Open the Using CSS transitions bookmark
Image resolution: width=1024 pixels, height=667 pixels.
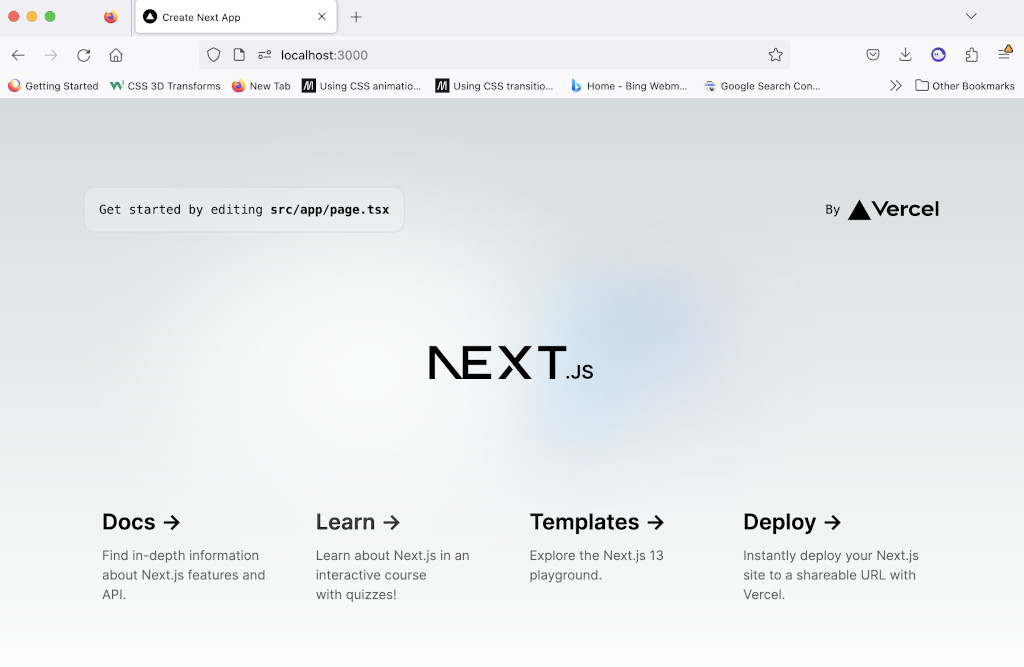(494, 86)
